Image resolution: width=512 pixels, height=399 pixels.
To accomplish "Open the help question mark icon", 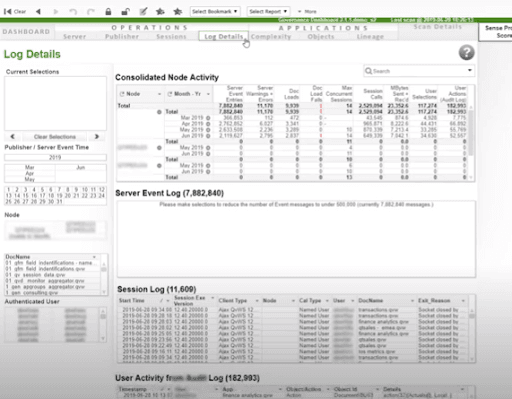I will tap(466, 53).
